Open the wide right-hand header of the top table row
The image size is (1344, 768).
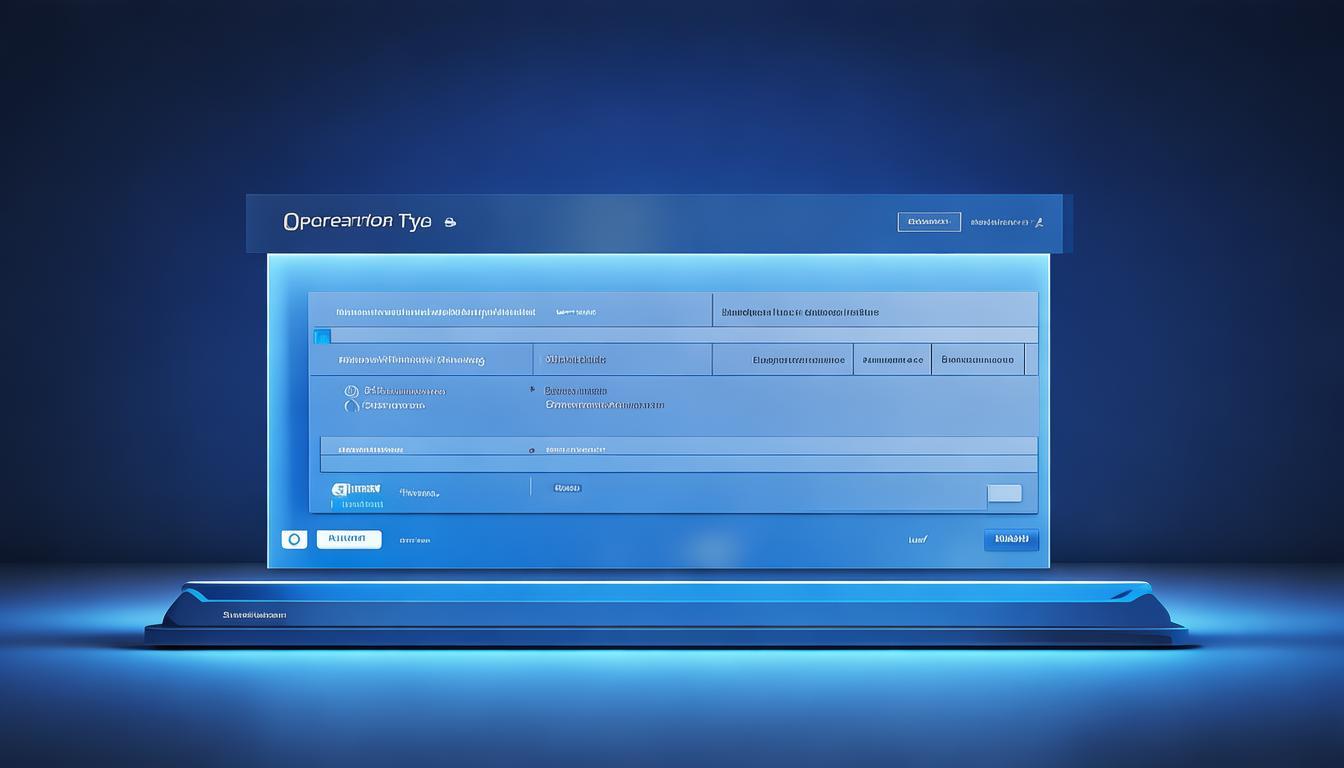(x=874, y=312)
